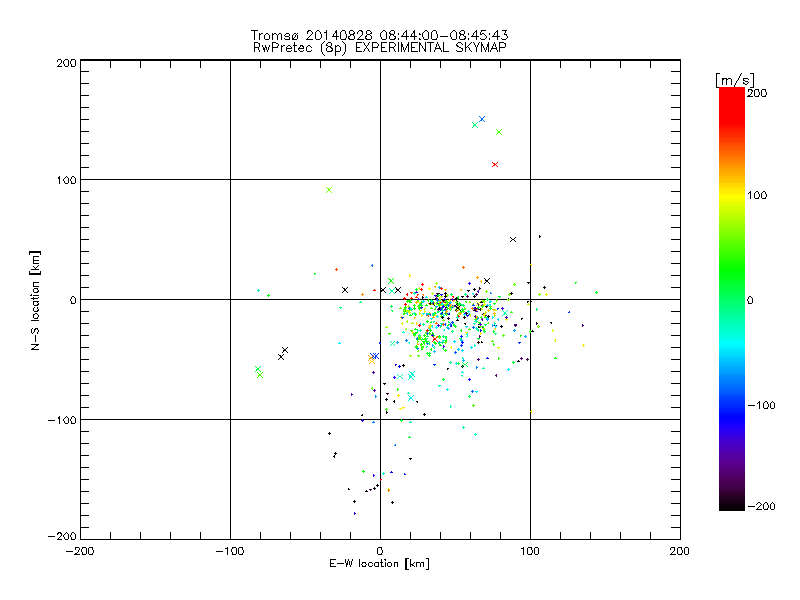This screenshot has width=800, height=600.
Task: Click the -100 tick label on the N-S axis
Action: [x=62, y=420]
